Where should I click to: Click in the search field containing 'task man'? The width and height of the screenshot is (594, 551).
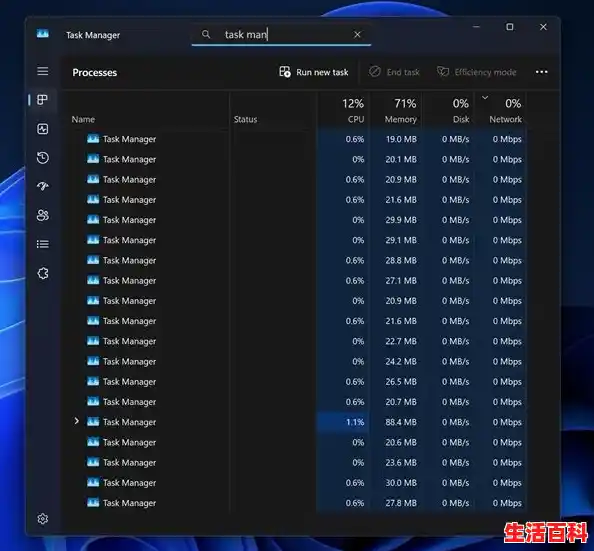[280, 34]
